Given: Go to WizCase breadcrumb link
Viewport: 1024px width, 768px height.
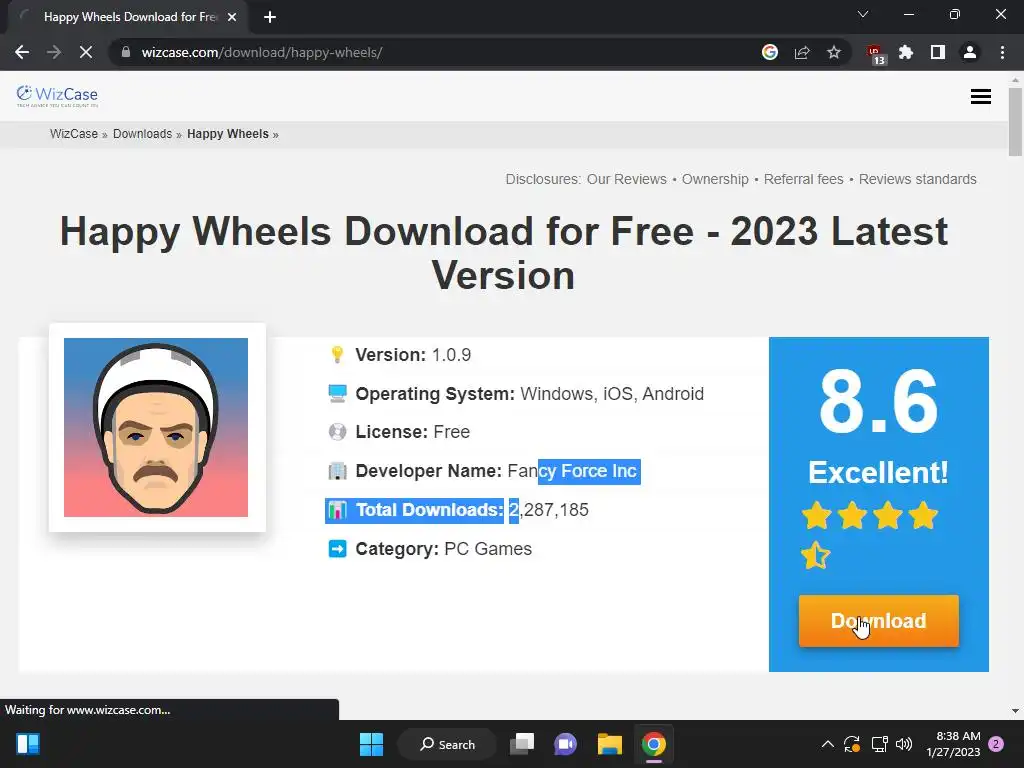Looking at the screenshot, I should pos(74,134).
